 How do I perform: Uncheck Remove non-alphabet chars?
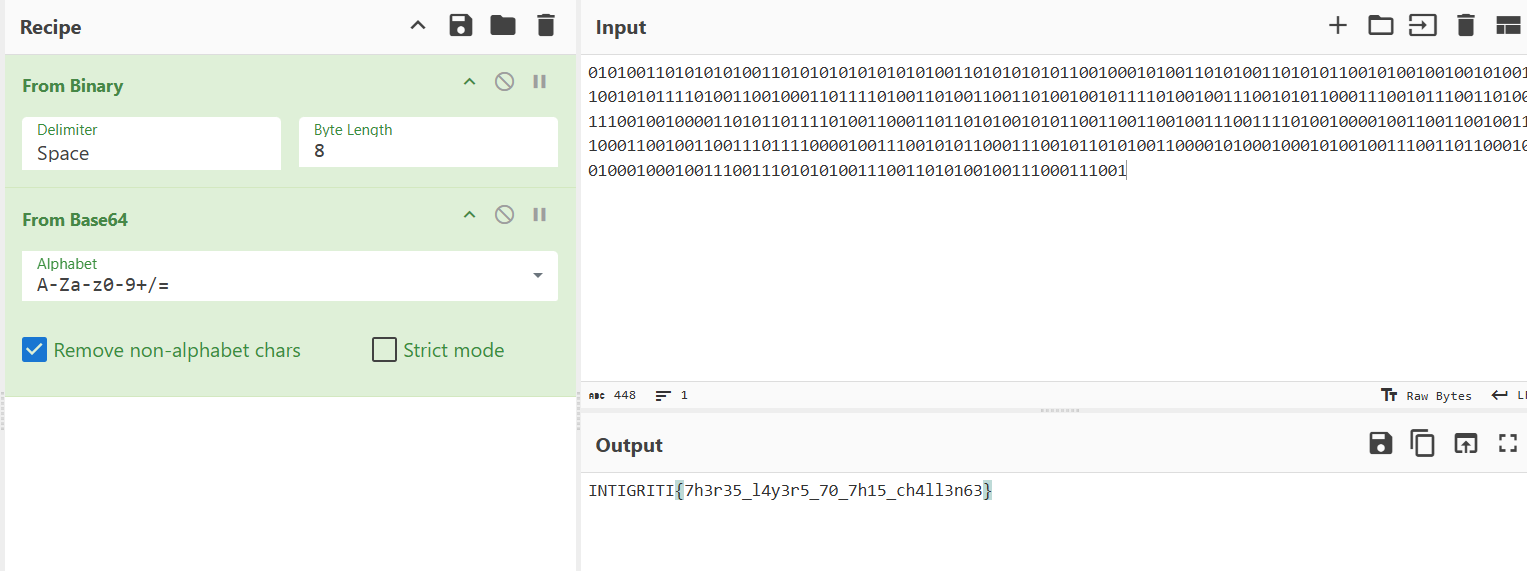[x=35, y=350]
